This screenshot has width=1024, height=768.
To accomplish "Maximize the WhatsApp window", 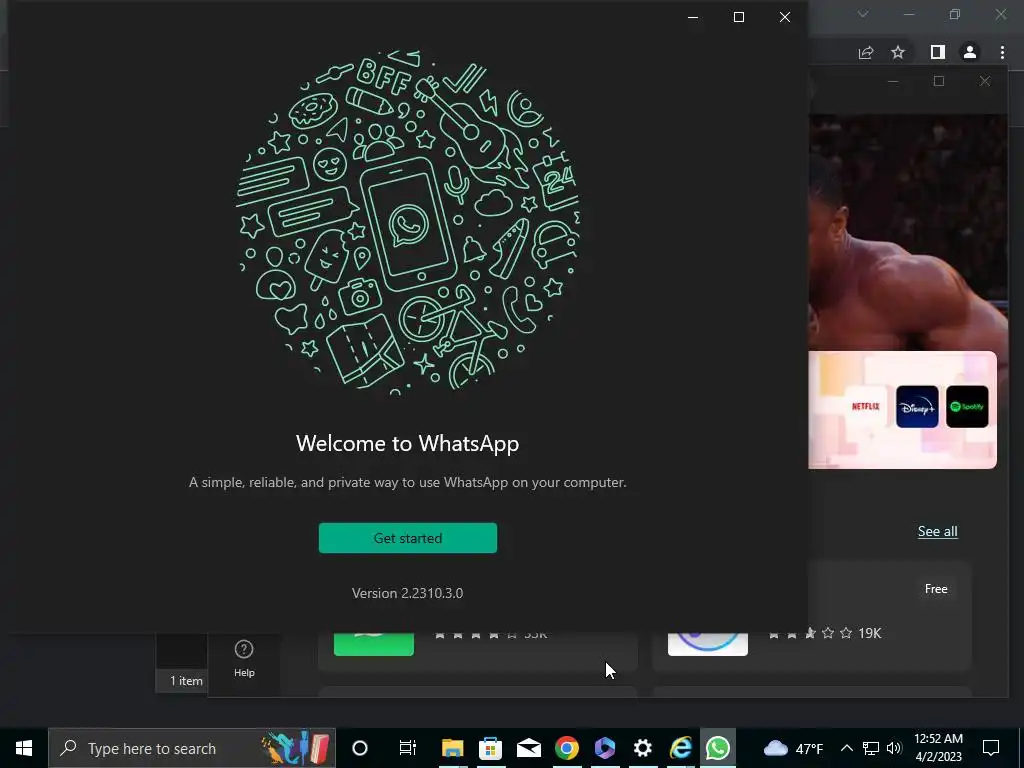I will click(x=739, y=17).
